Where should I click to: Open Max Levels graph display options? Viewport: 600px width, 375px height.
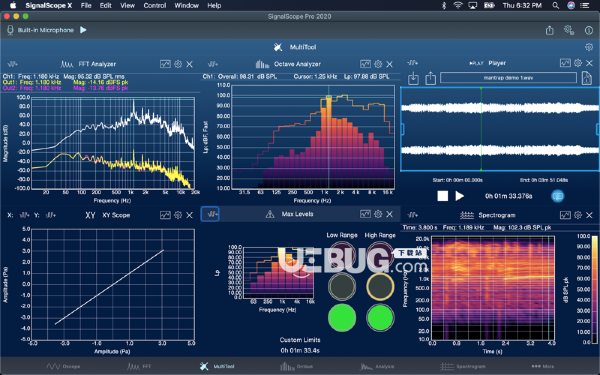365,214
